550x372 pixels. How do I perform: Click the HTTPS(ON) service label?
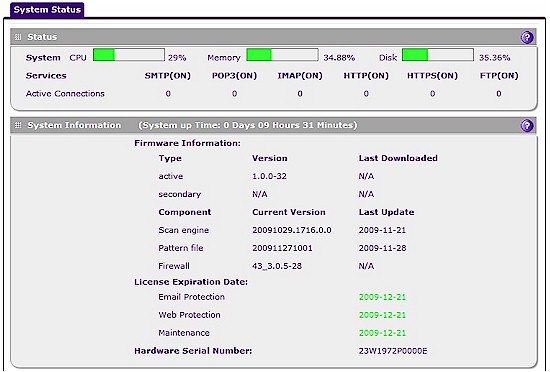click(x=432, y=76)
